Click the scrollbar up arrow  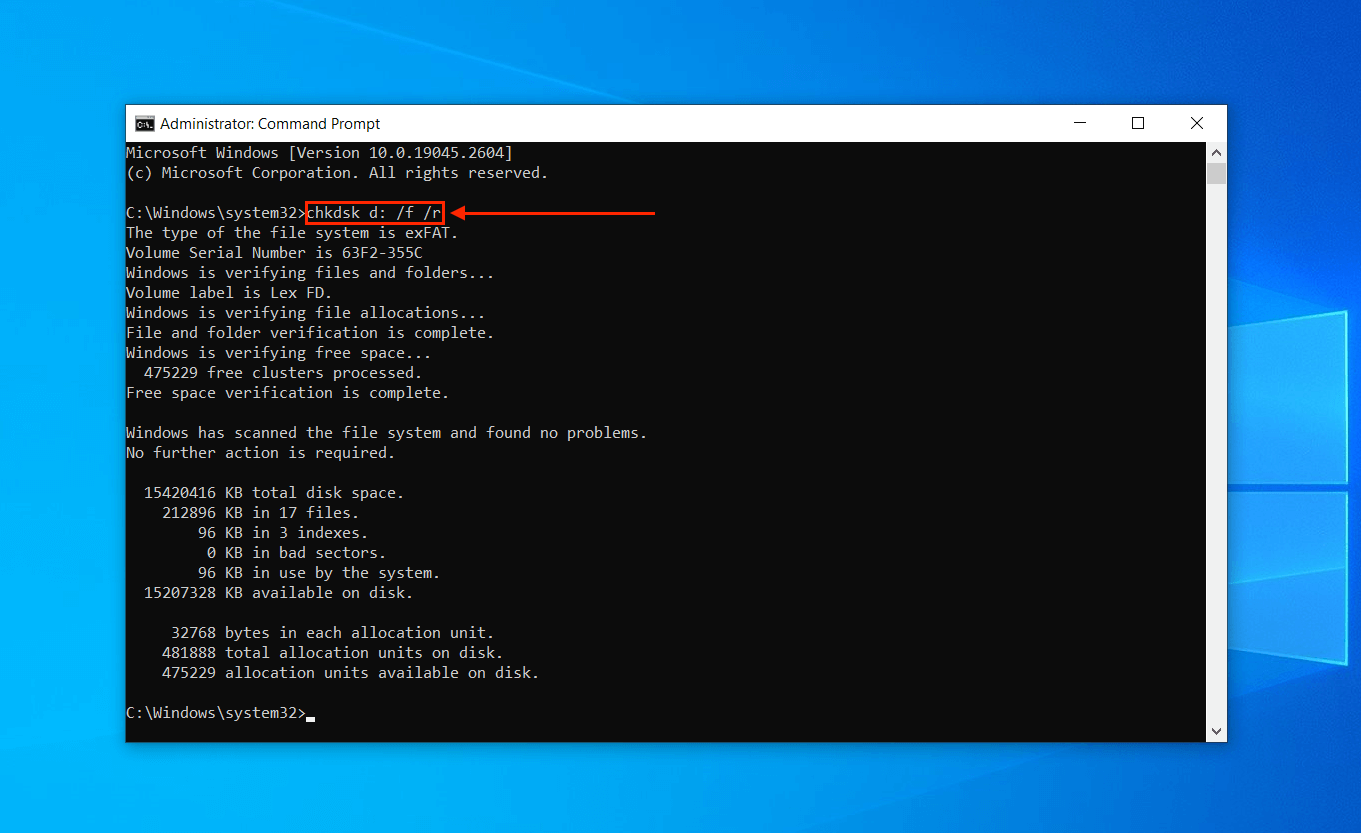coord(1216,152)
